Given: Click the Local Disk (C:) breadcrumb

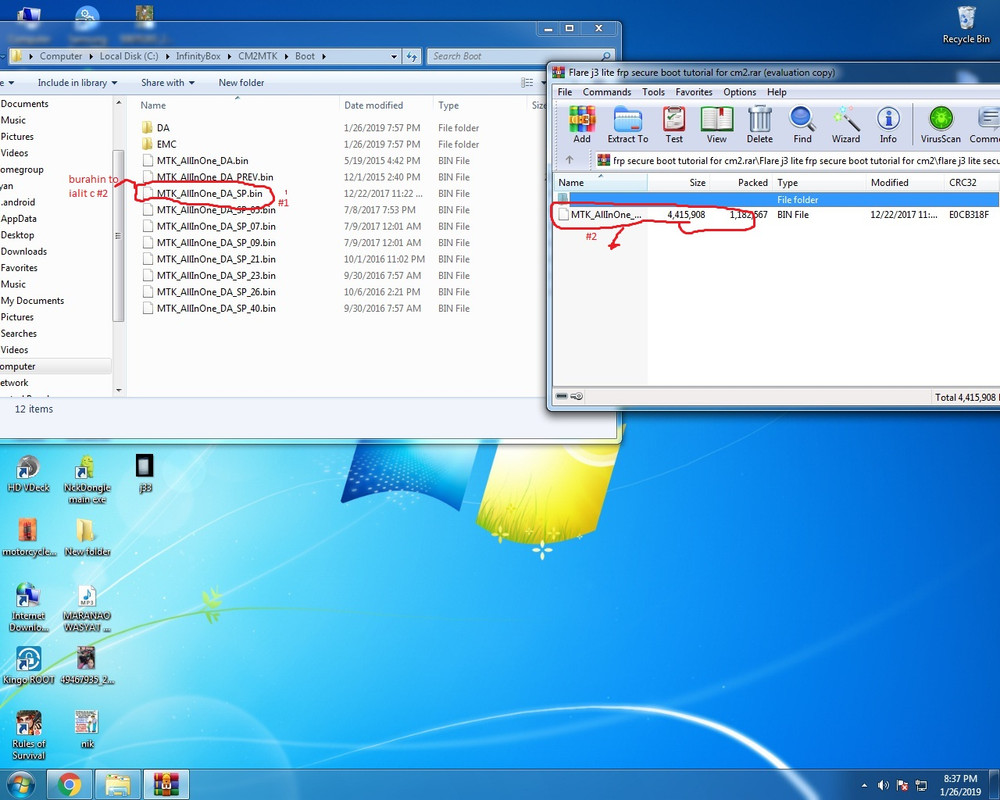Looking at the screenshot, I should pyautogui.click(x=129, y=56).
